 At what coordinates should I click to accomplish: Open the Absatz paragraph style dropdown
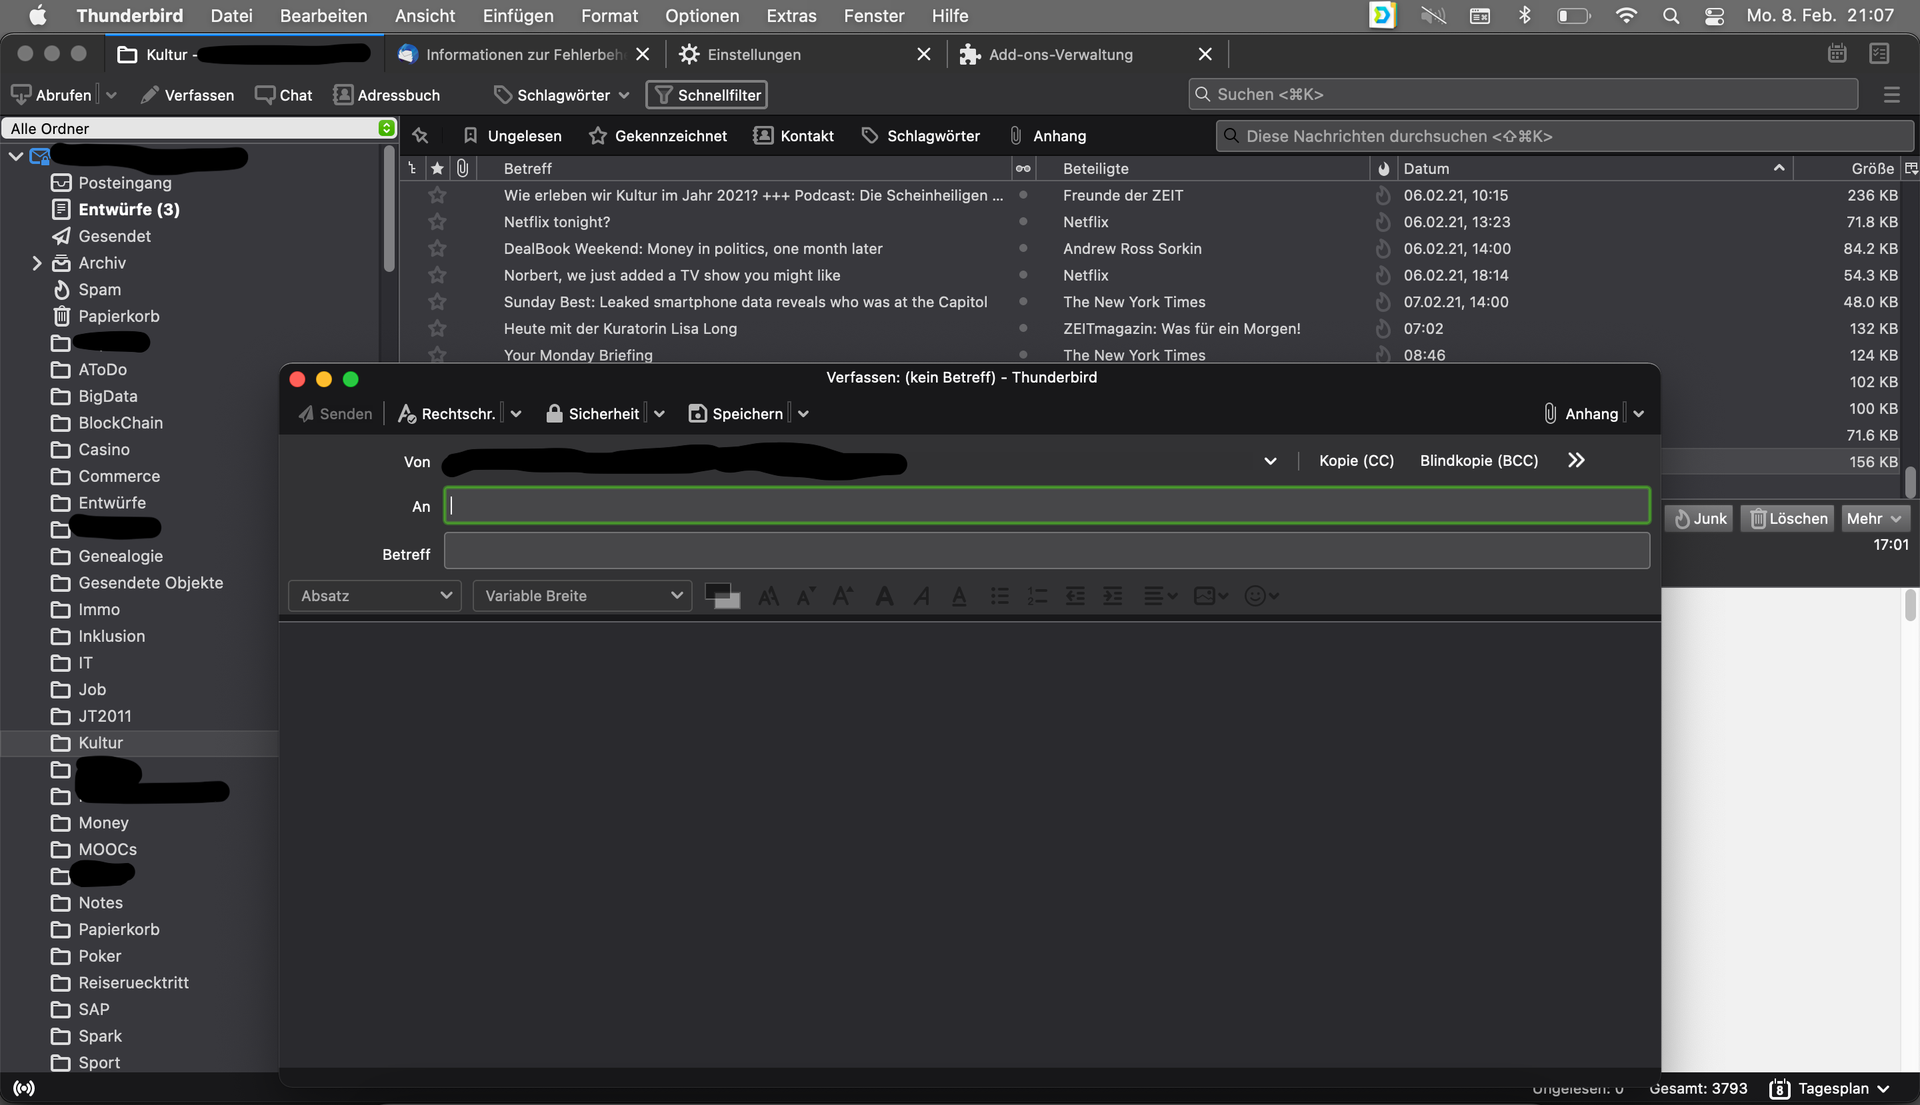pos(375,596)
